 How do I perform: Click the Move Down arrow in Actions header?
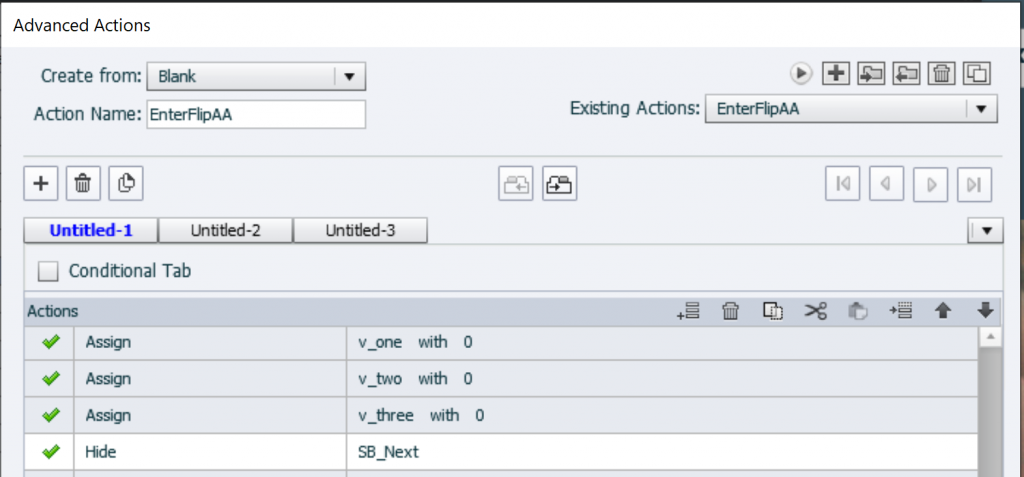coord(984,312)
